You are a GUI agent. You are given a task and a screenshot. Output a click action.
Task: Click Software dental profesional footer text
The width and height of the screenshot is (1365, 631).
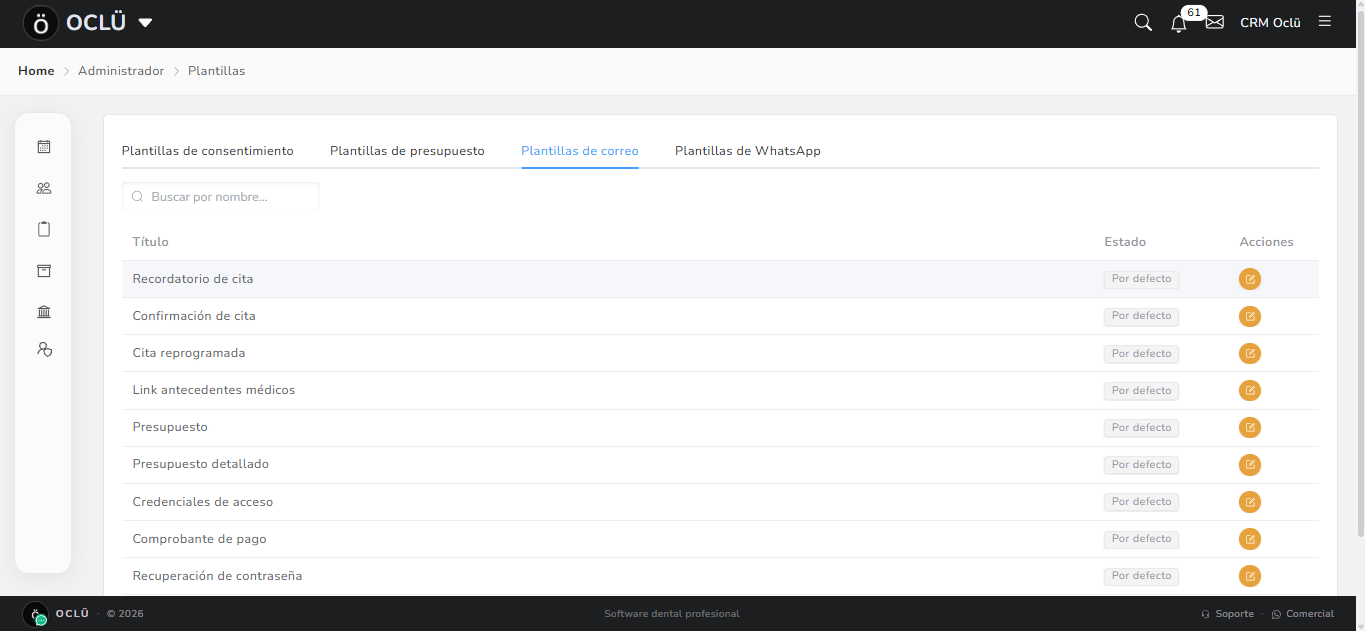point(672,614)
